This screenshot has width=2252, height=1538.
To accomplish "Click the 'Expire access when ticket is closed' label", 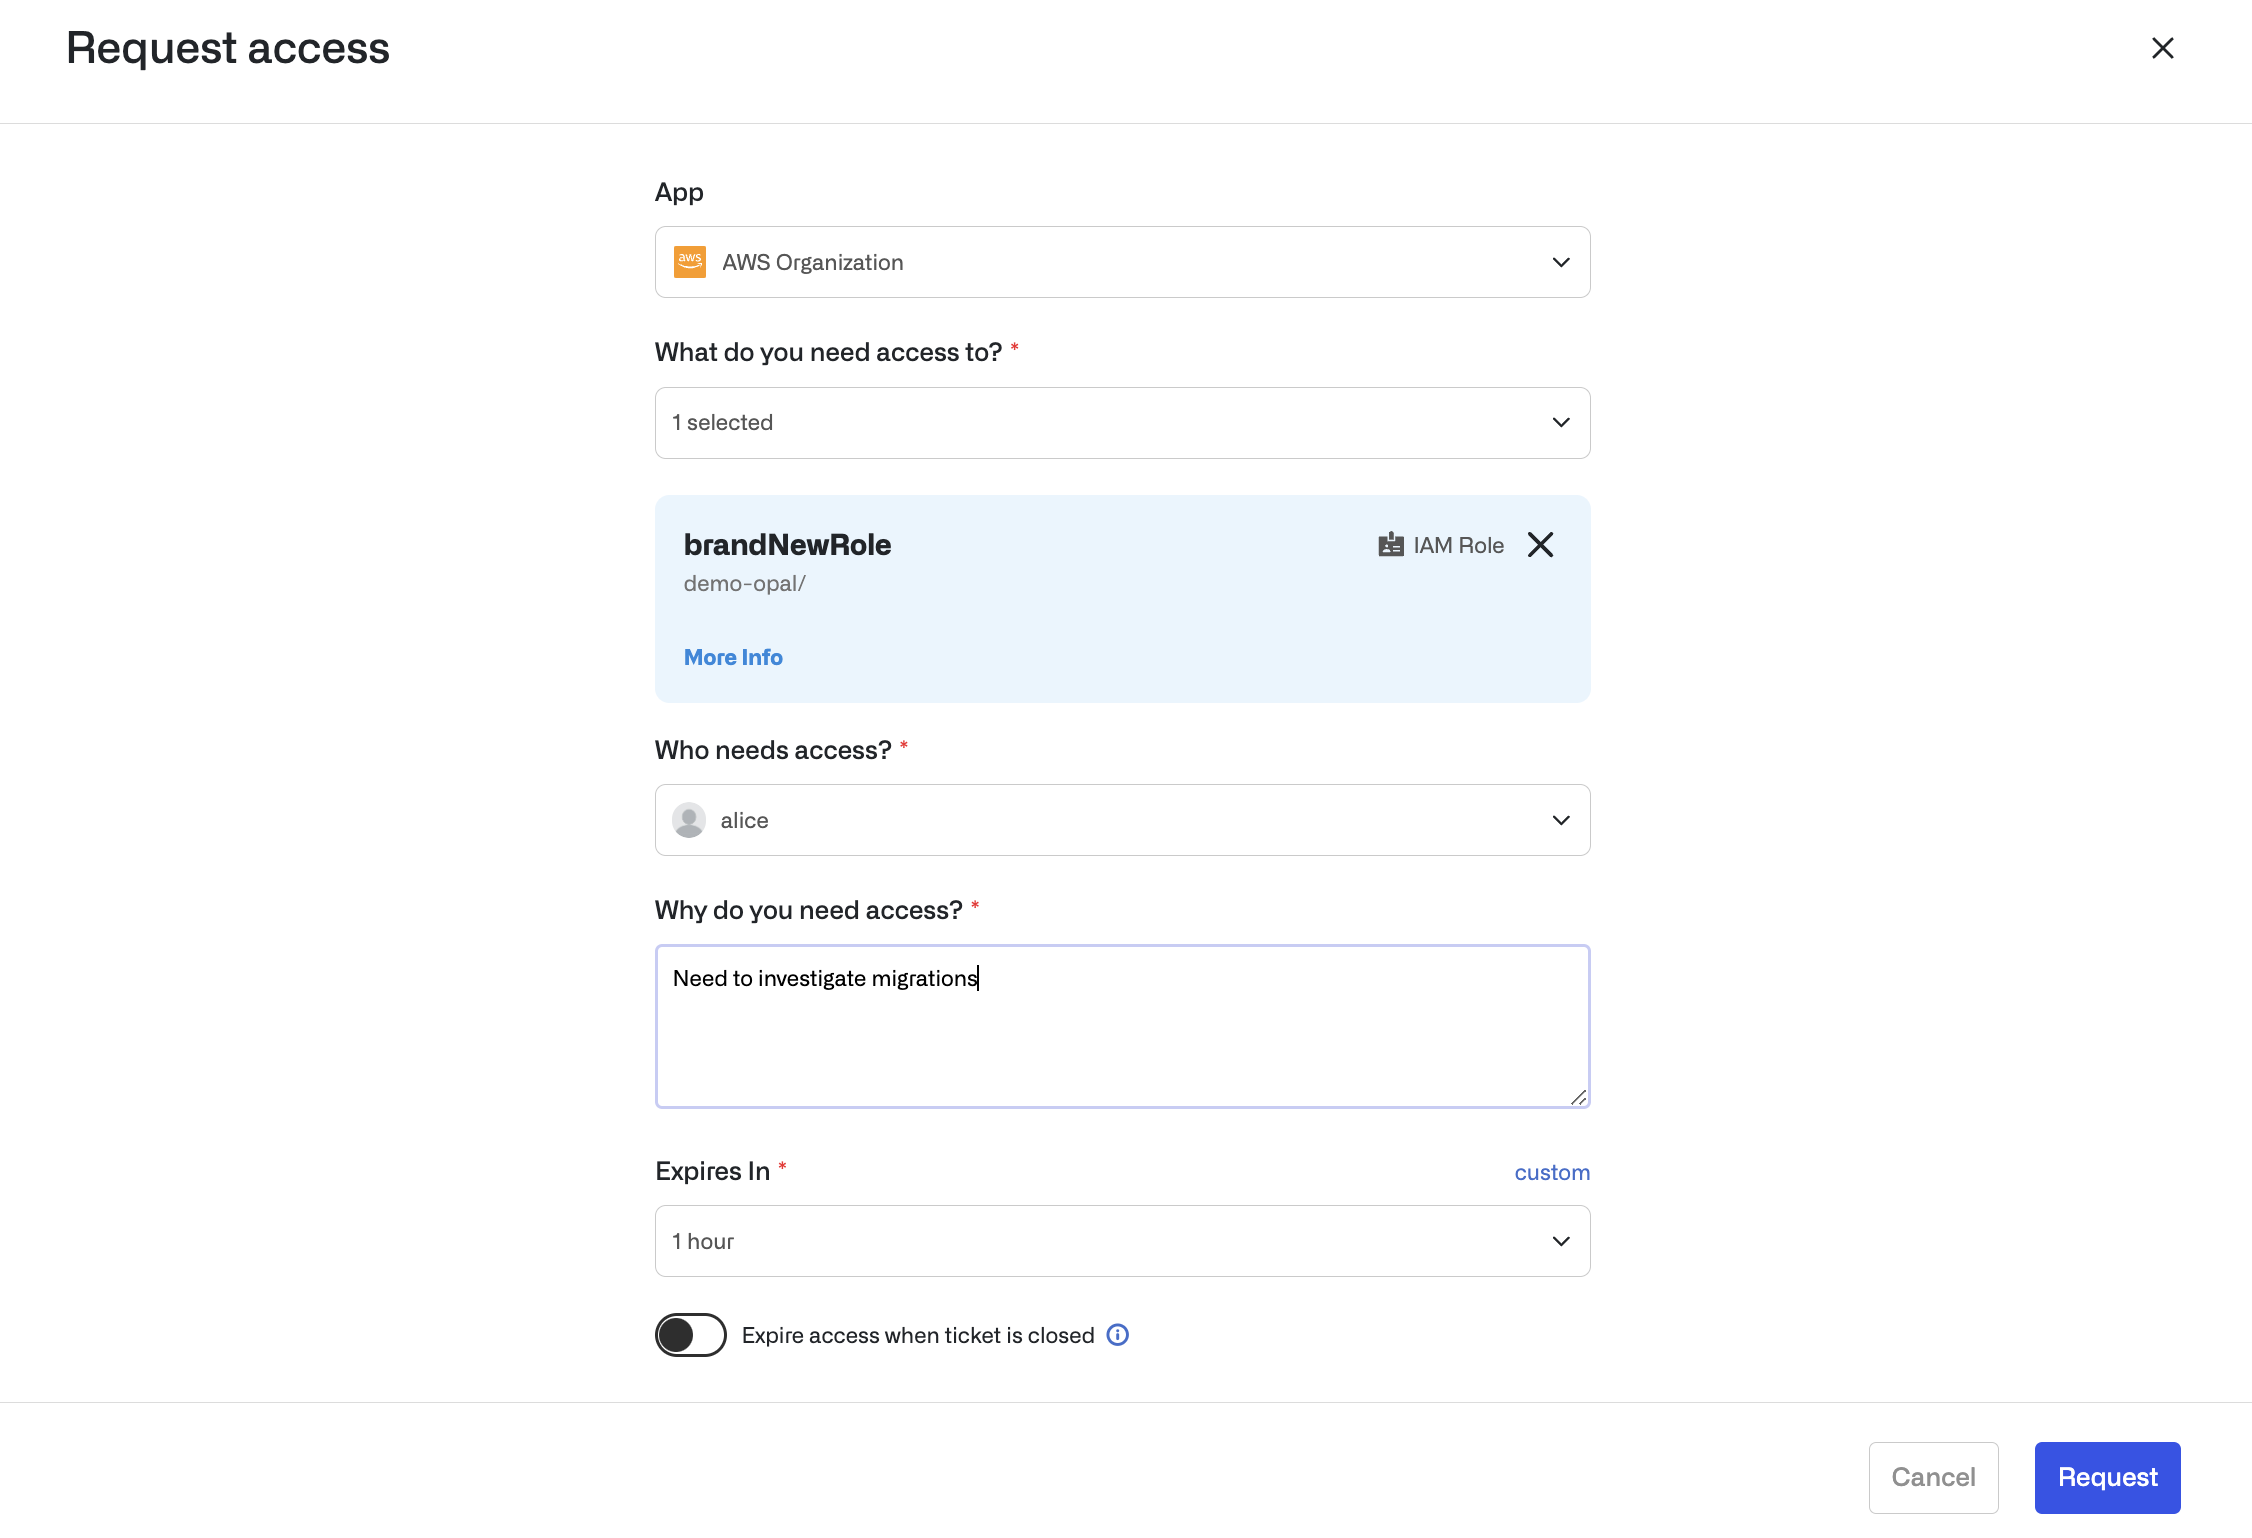I will 918,1335.
